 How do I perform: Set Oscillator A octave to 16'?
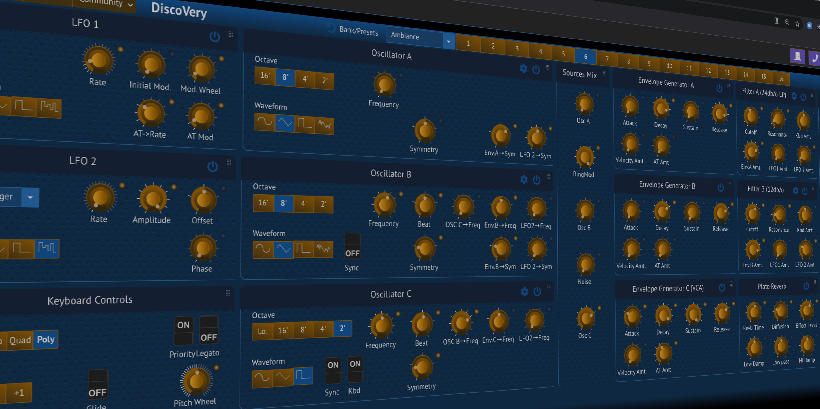click(265, 76)
